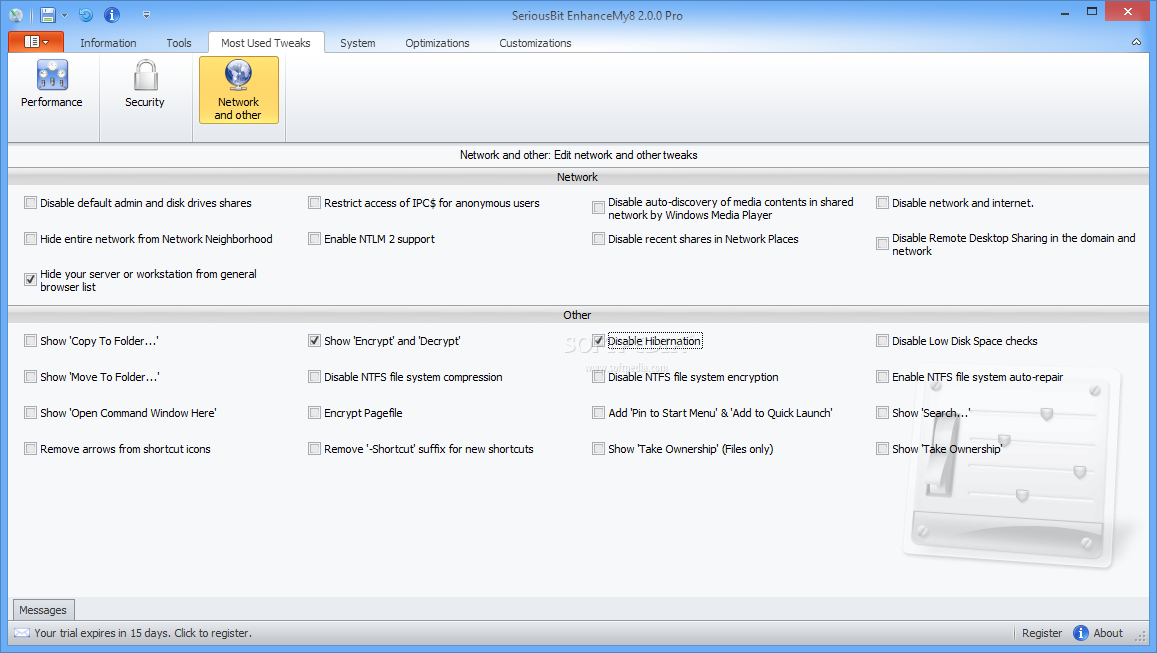Open the quick access toolbar customize dropdown
The image size is (1157, 653).
pyautogui.click(x=146, y=15)
